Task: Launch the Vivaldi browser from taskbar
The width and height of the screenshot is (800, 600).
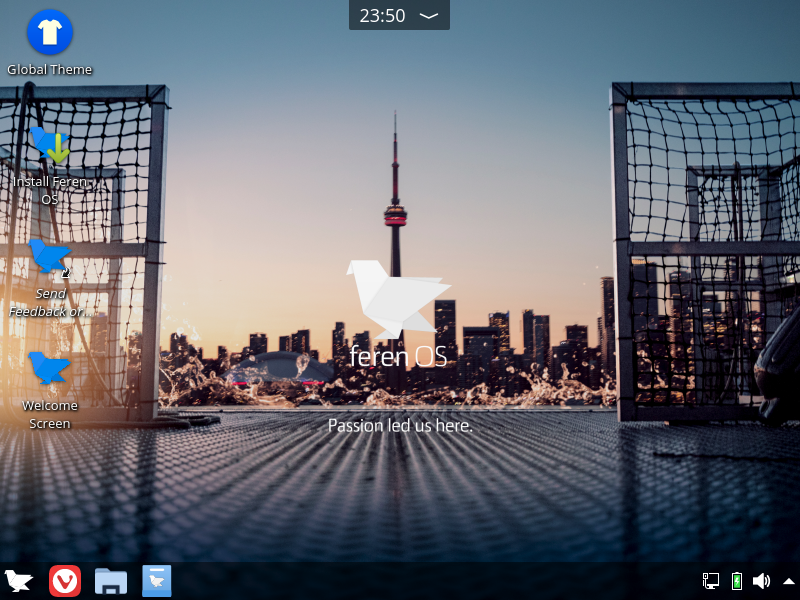Action: (65, 581)
